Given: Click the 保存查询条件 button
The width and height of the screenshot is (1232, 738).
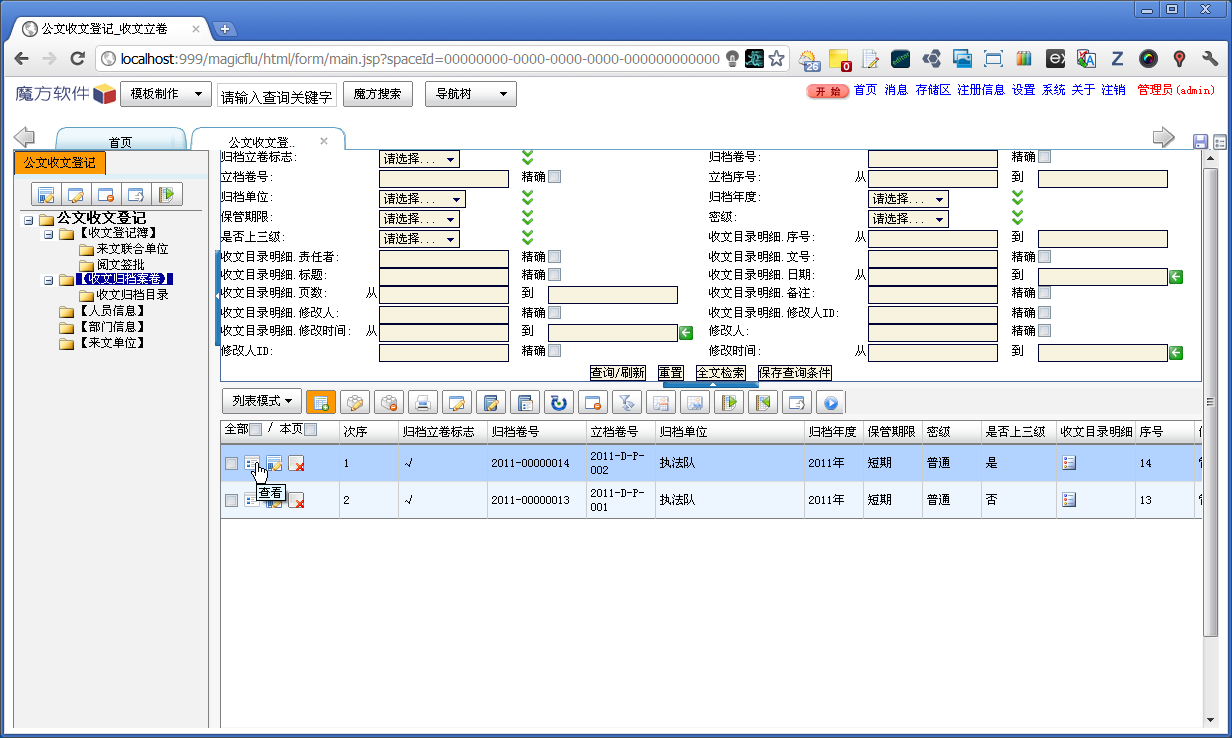Looking at the screenshot, I should click(x=794, y=372).
